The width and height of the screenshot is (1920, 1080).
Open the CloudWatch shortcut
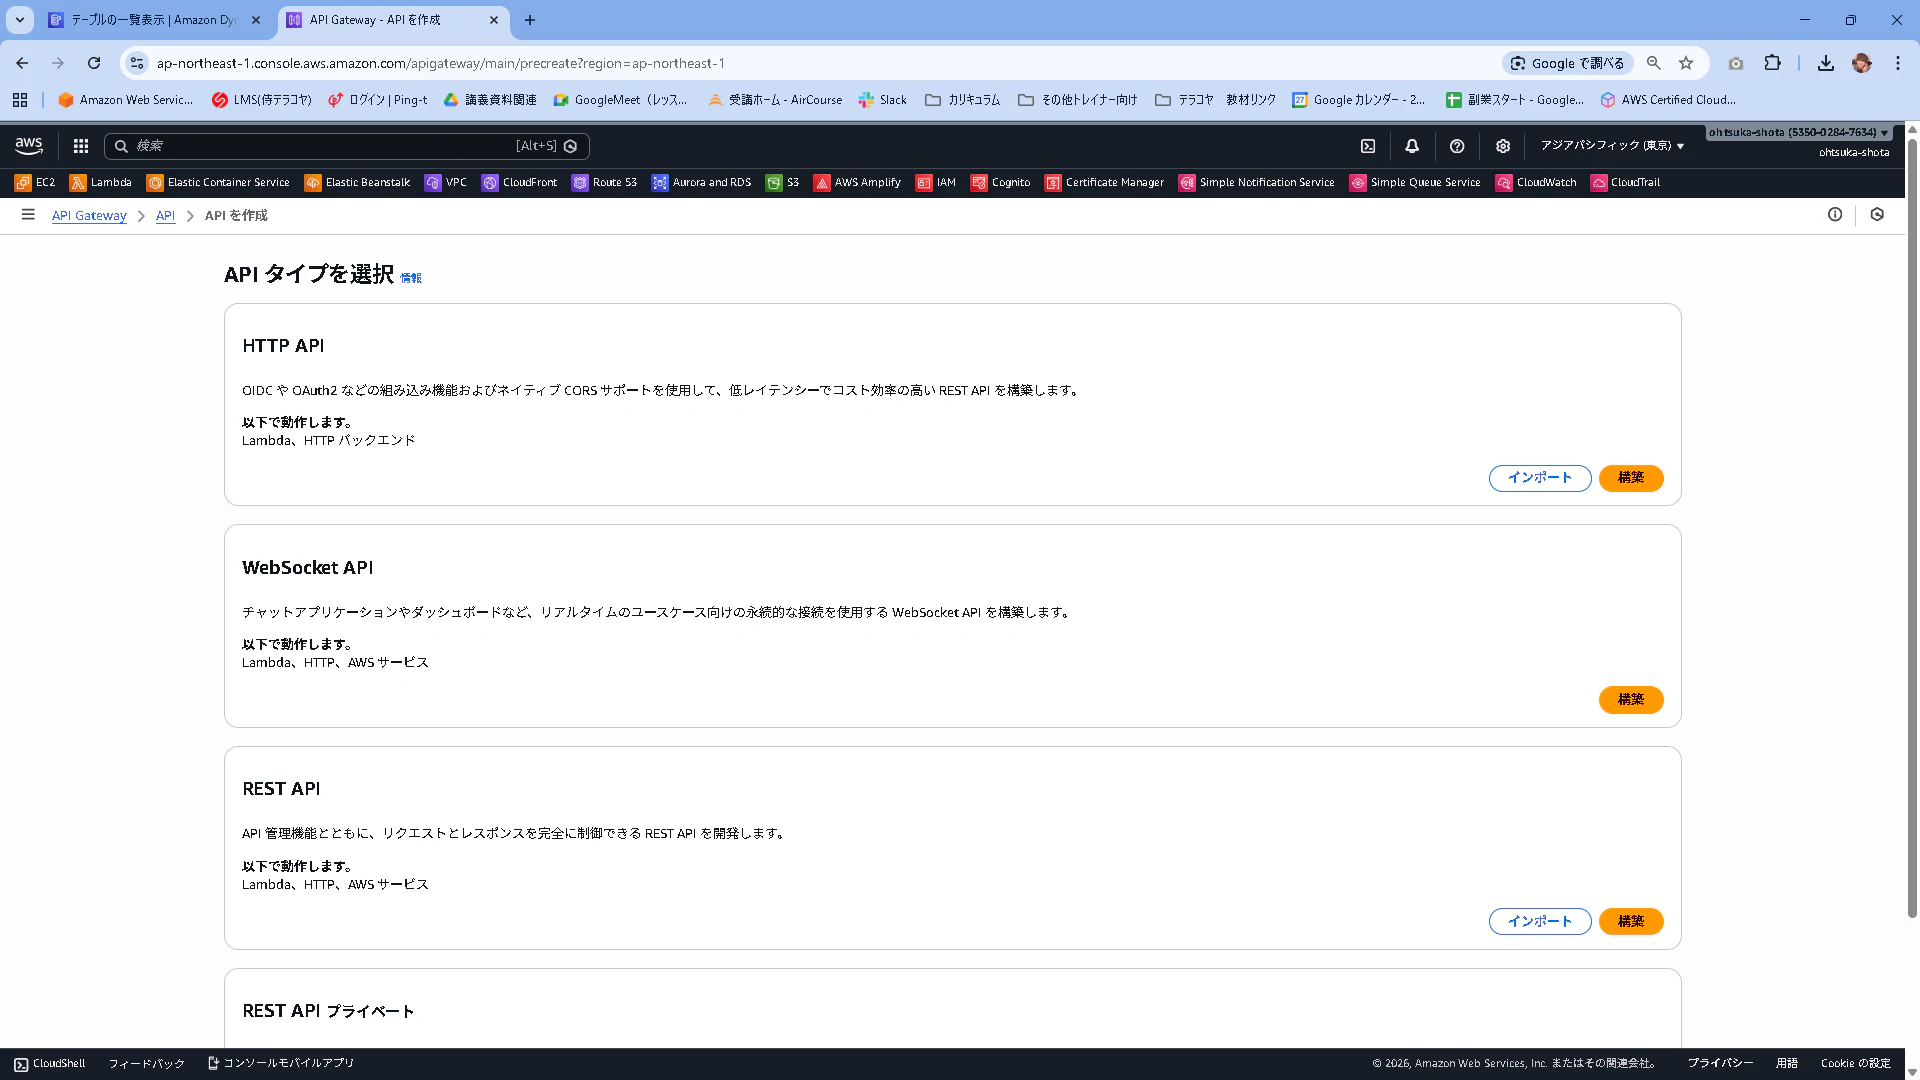pos(1536,183)
